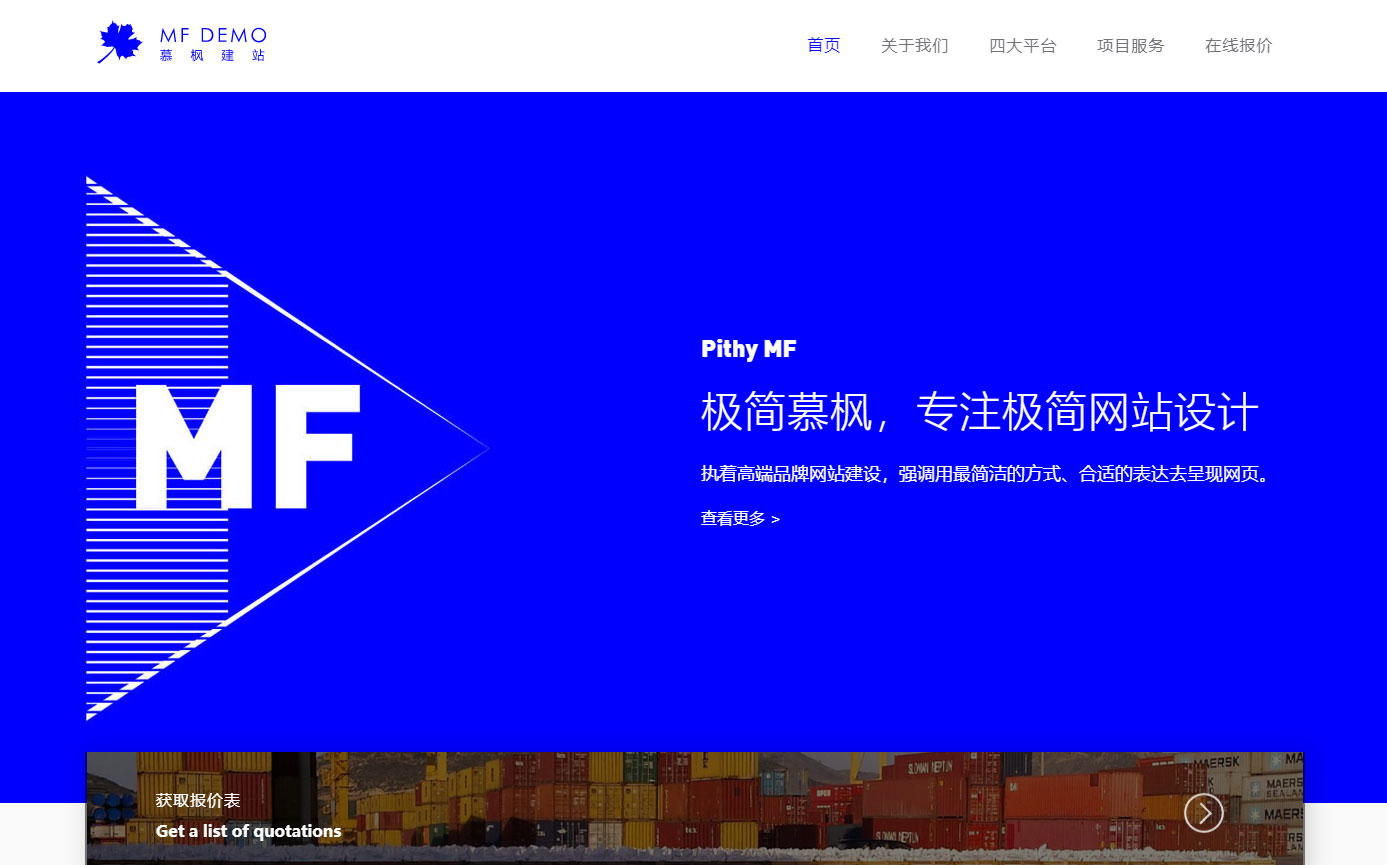Open the 首页 navigation item
Screen dimensions: 1387x865
[x=823, y=45]
